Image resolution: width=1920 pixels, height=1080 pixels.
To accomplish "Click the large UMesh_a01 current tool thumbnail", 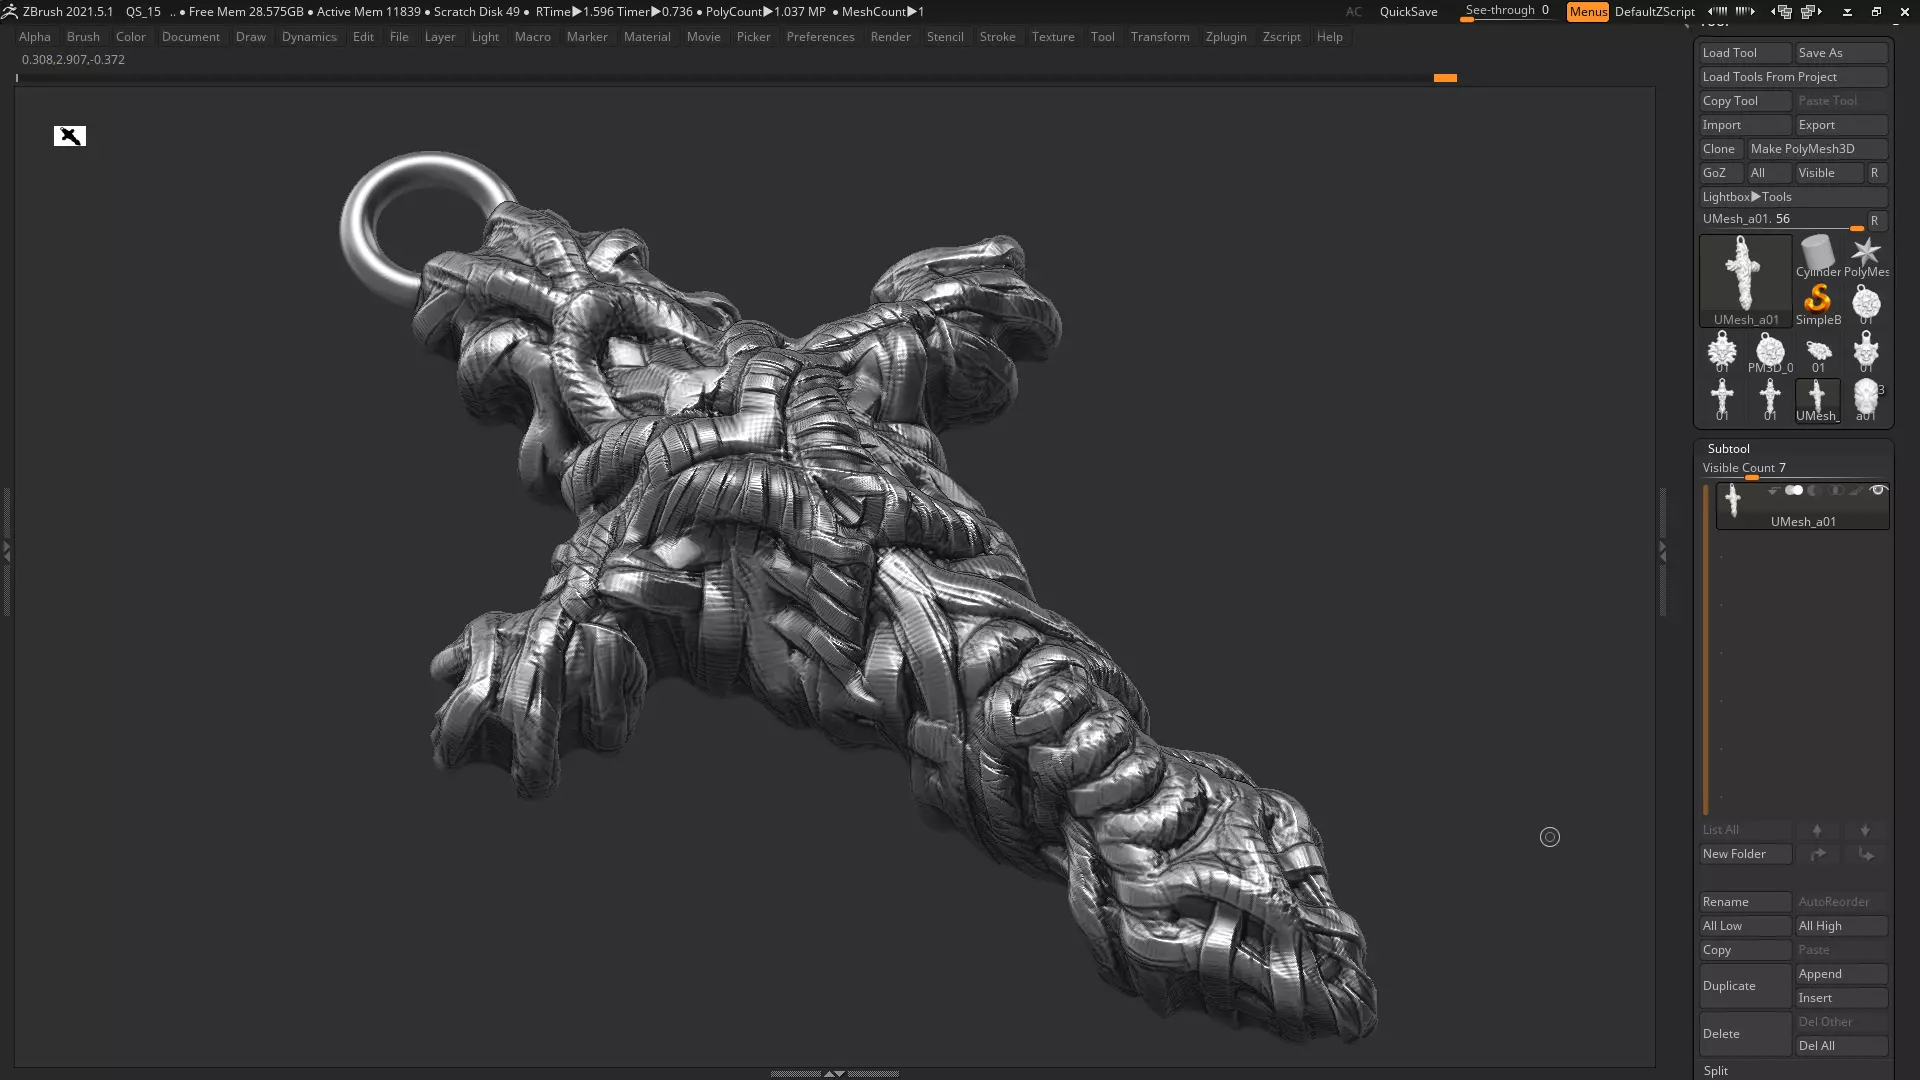I will pyautogui.click(x=1745, y=281).
